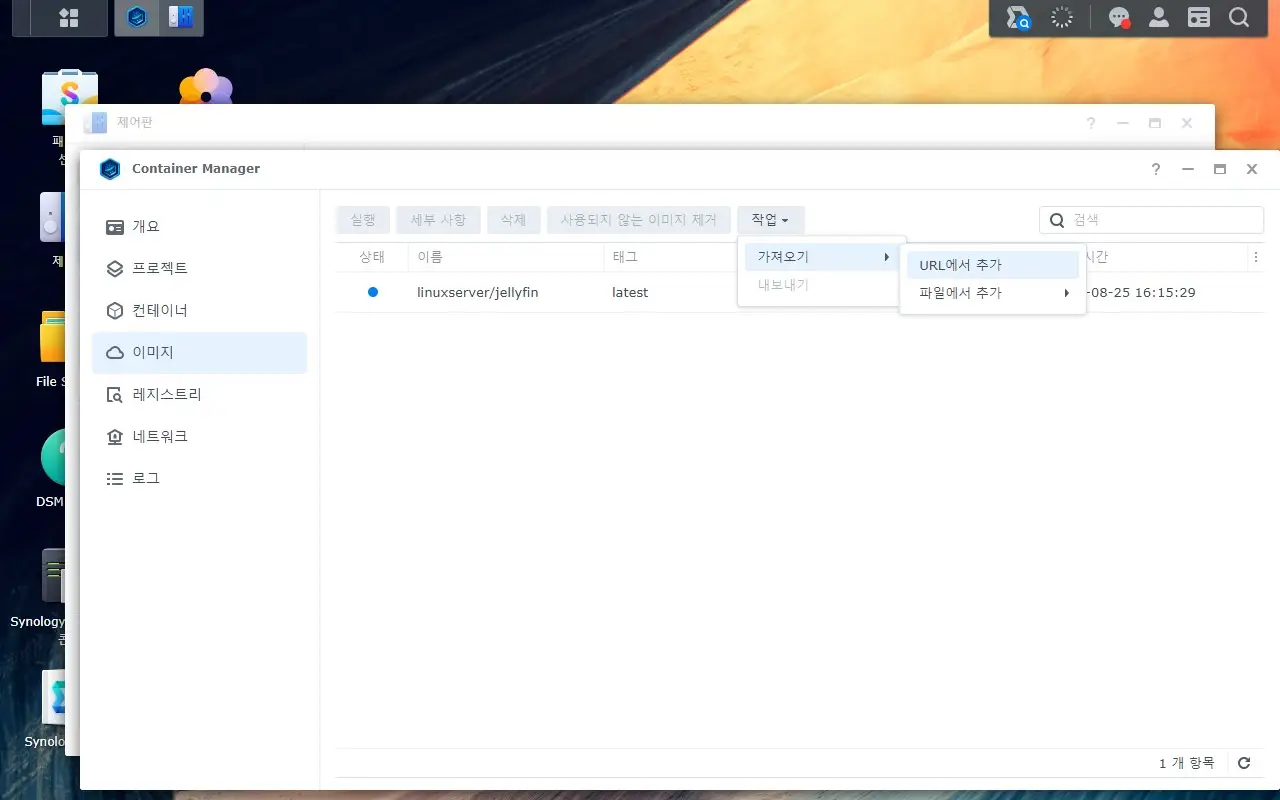Click 사용되지 않는 이미지 제거 button
The height and width of the screenshot is (800, 1280).
[x=638, y=220]
